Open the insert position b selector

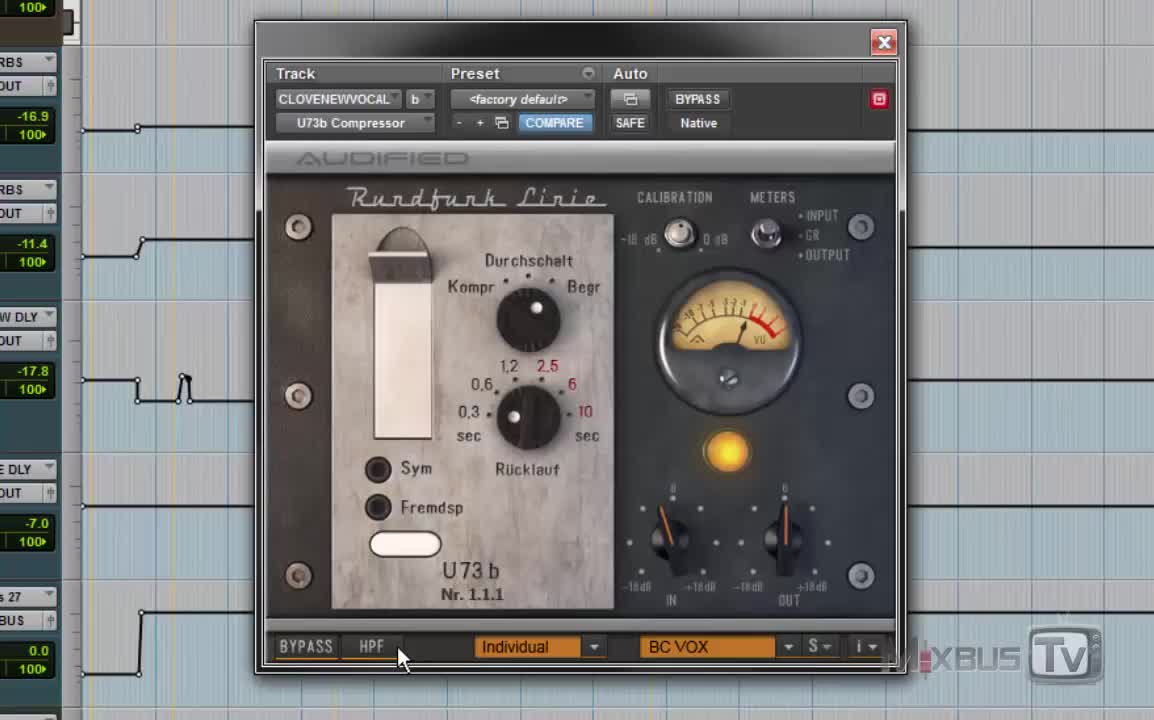pyautogui.click(x=420, y=99)
